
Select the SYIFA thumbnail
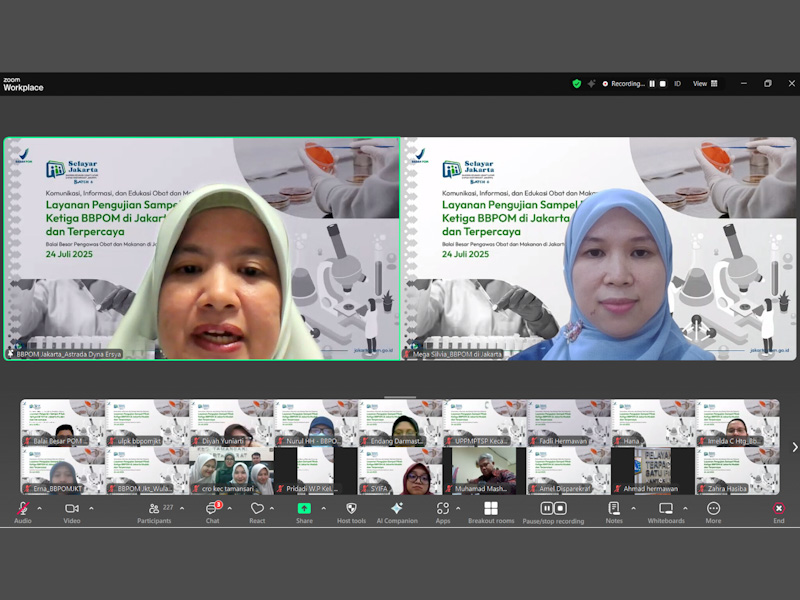(400, 471)
